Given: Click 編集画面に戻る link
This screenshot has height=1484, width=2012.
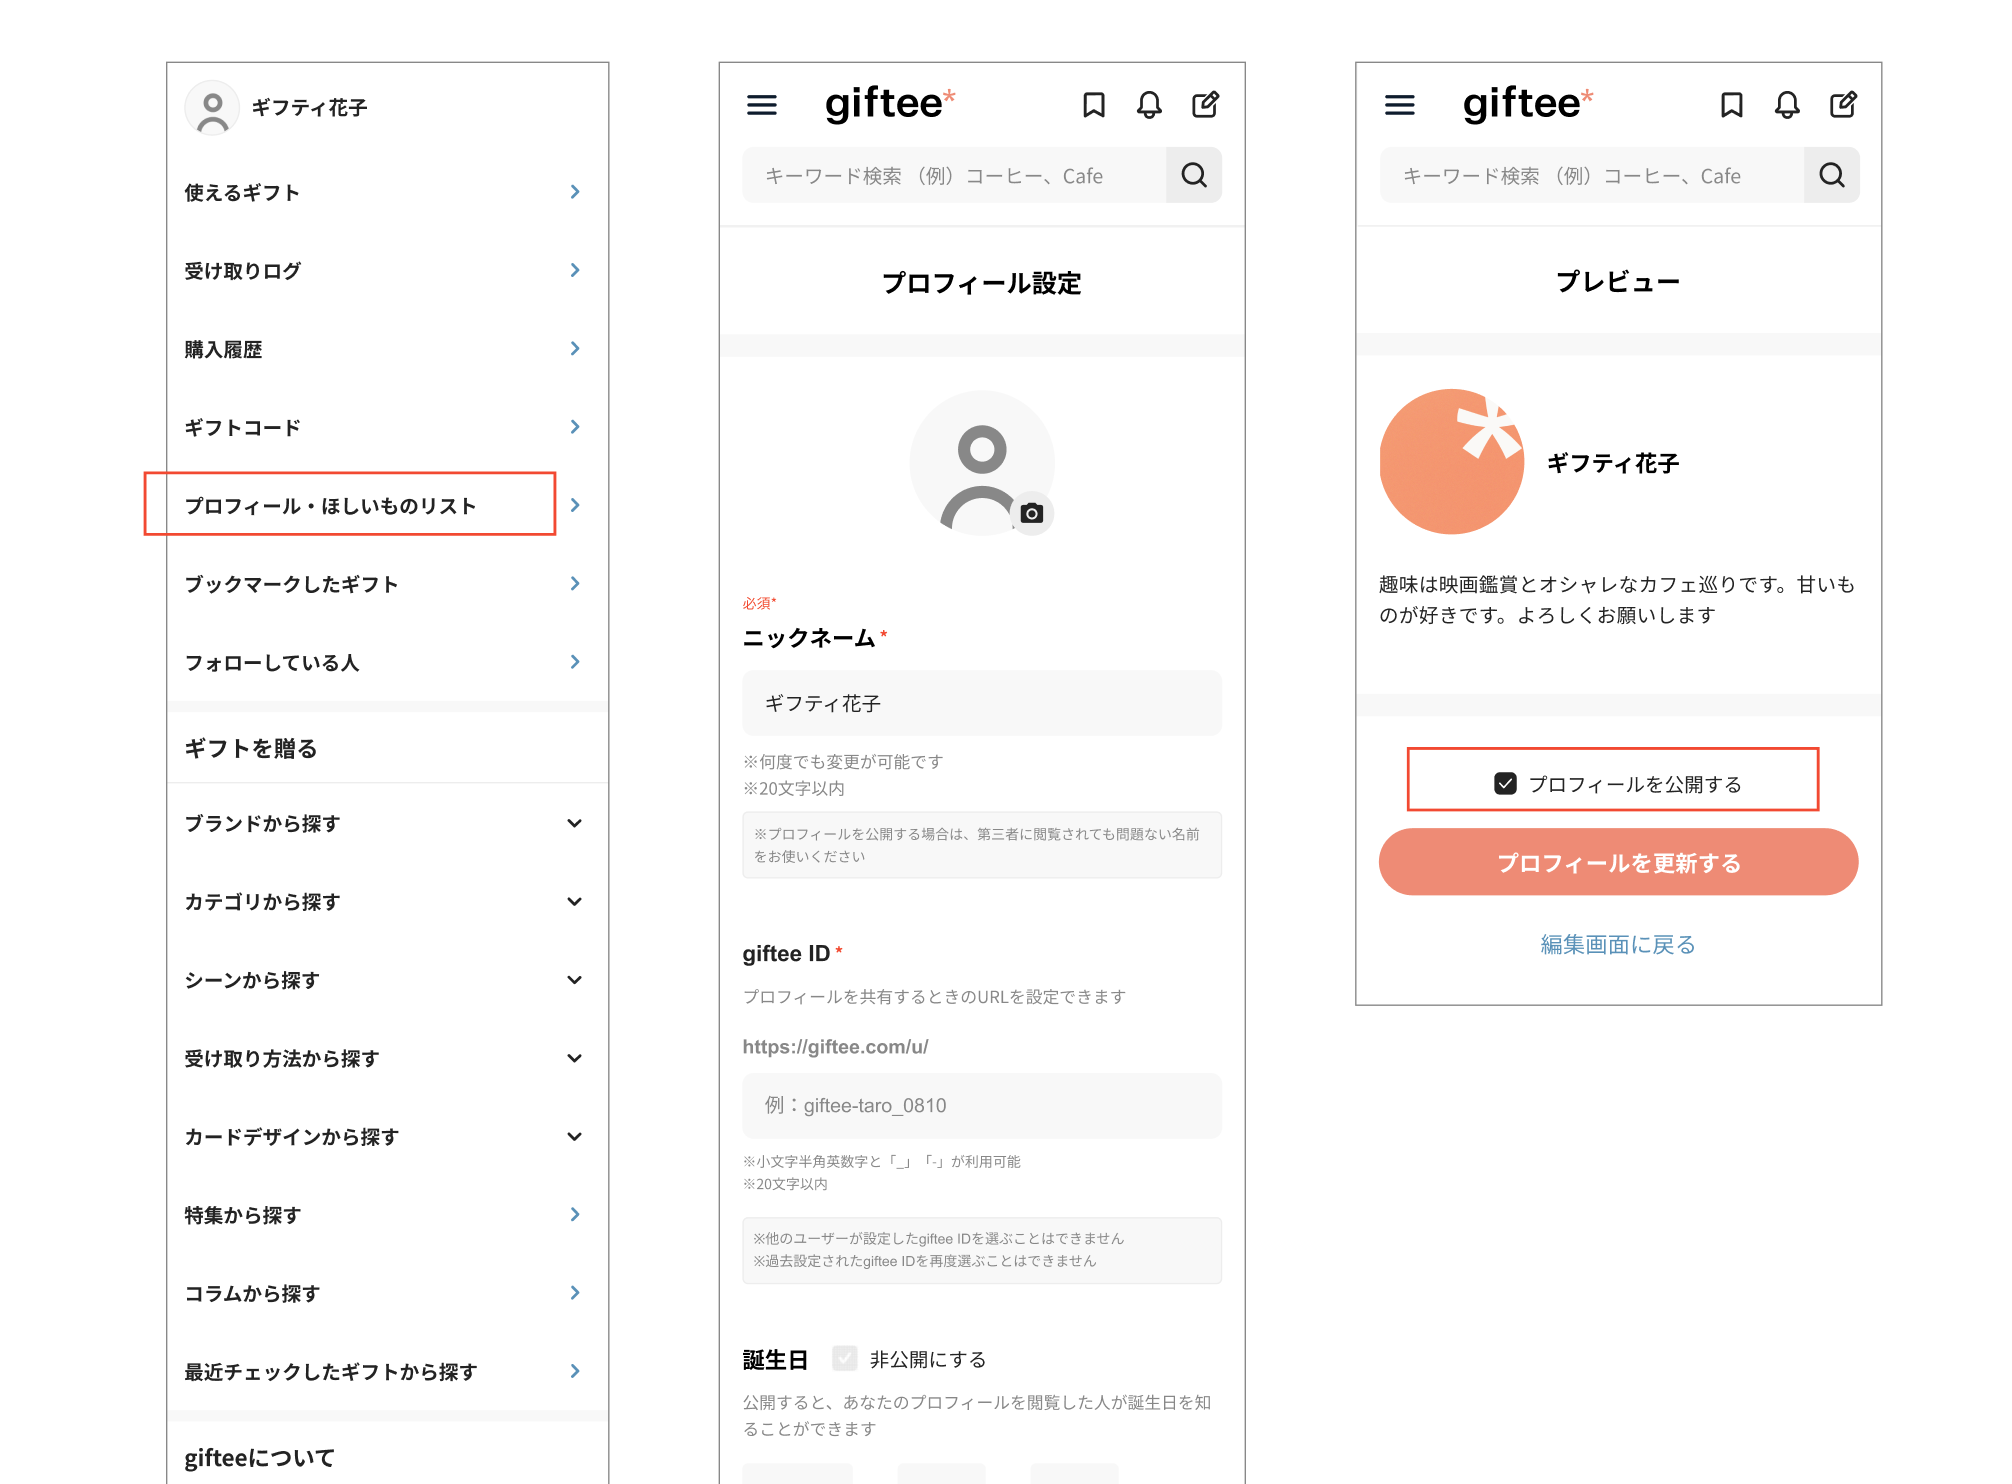Looking at the screenshot, I should tap(1618, 945).
